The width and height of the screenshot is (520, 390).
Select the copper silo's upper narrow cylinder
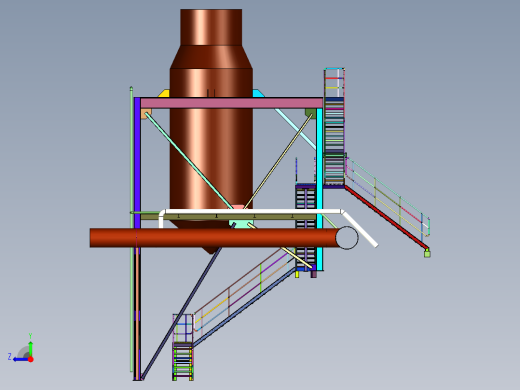pyautogui.click(x=211, y=27)
